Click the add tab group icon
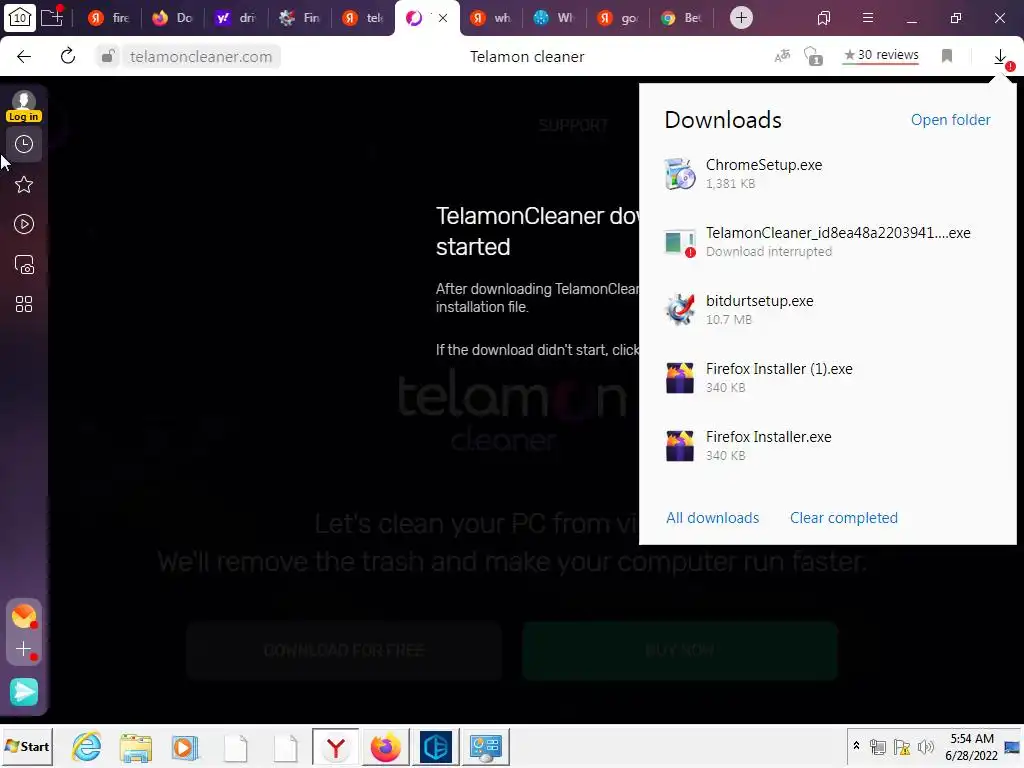 52,17
